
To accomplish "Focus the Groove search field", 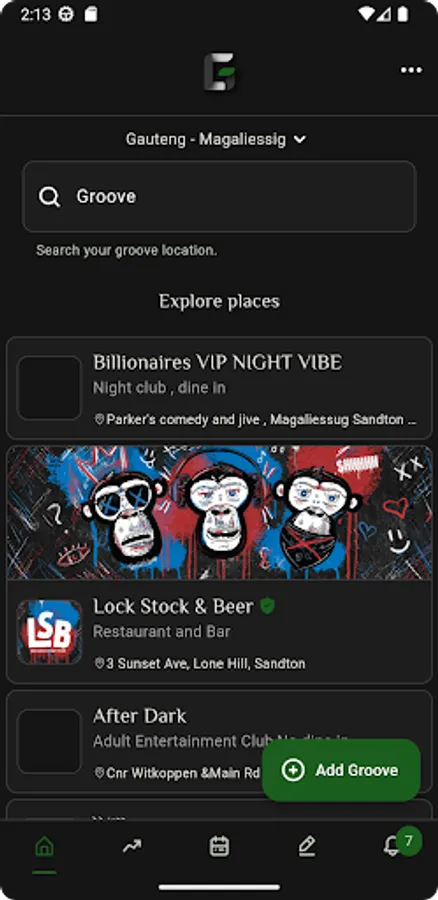I will (x=219, y=196).
